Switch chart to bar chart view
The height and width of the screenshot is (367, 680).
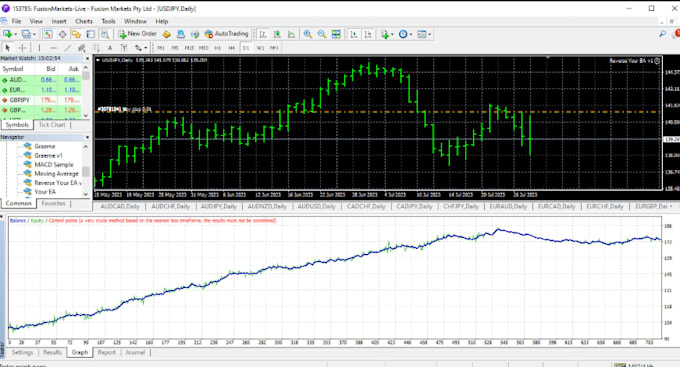coord(263,34)
